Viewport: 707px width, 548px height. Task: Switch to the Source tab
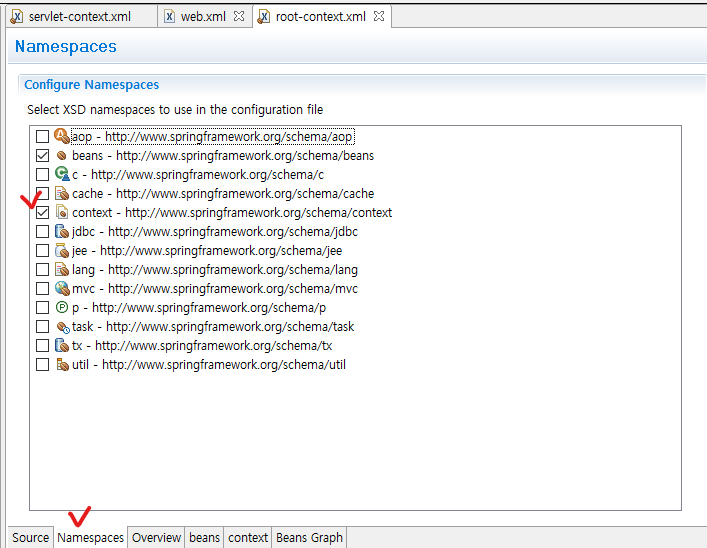click(x=30, y=538)
